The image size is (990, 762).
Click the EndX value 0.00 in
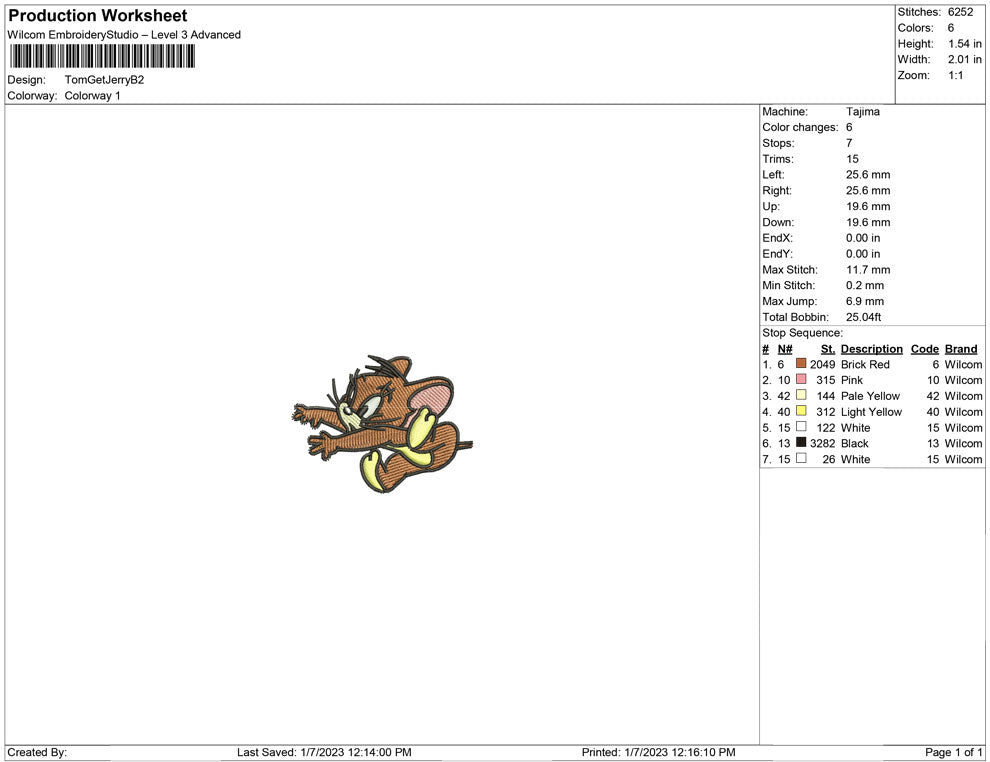(x=863, y=238)
